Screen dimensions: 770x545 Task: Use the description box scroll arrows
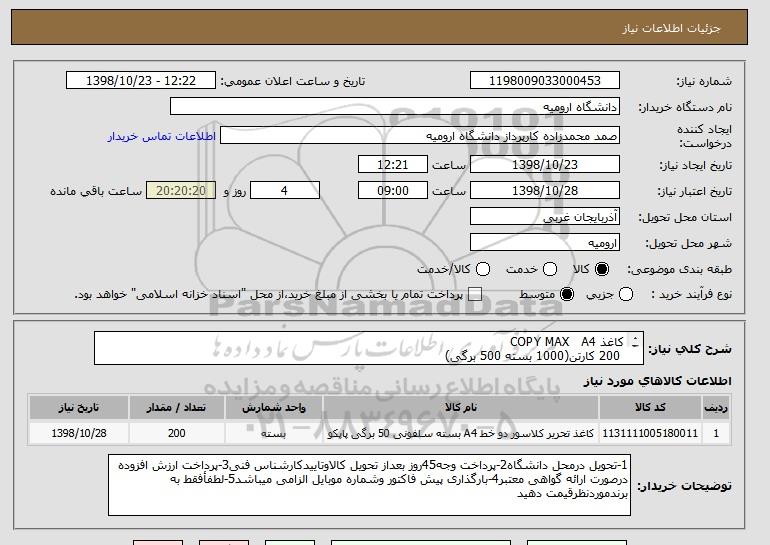pos(635,342)
